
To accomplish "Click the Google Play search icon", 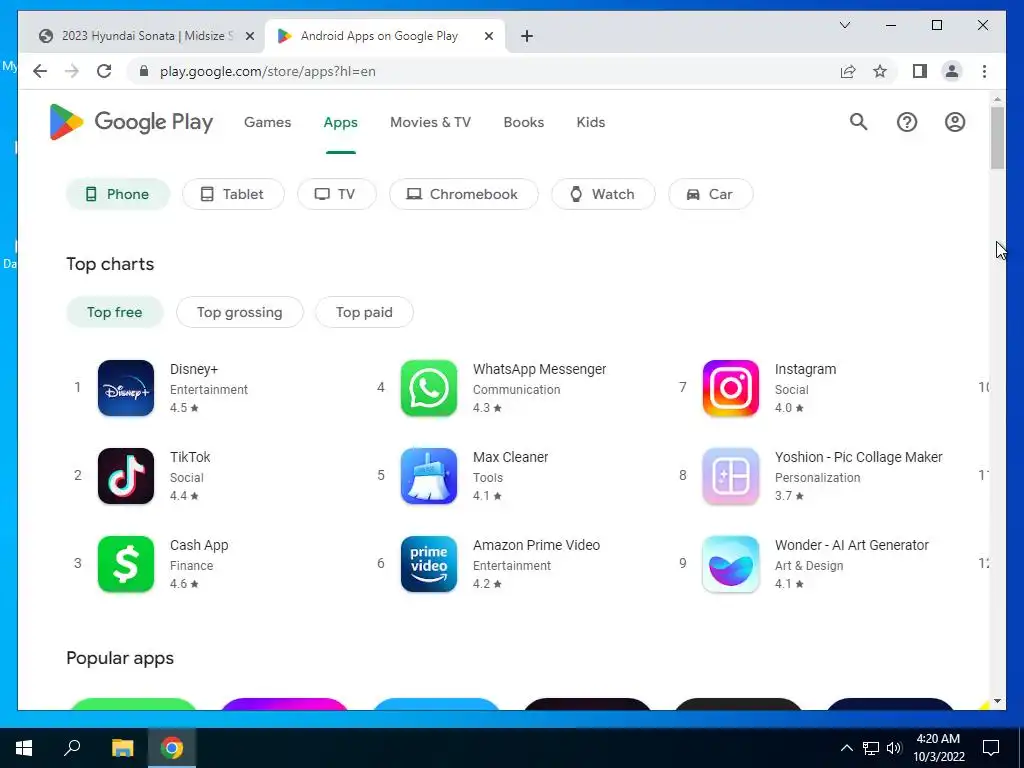I will (x=859, y=122).
